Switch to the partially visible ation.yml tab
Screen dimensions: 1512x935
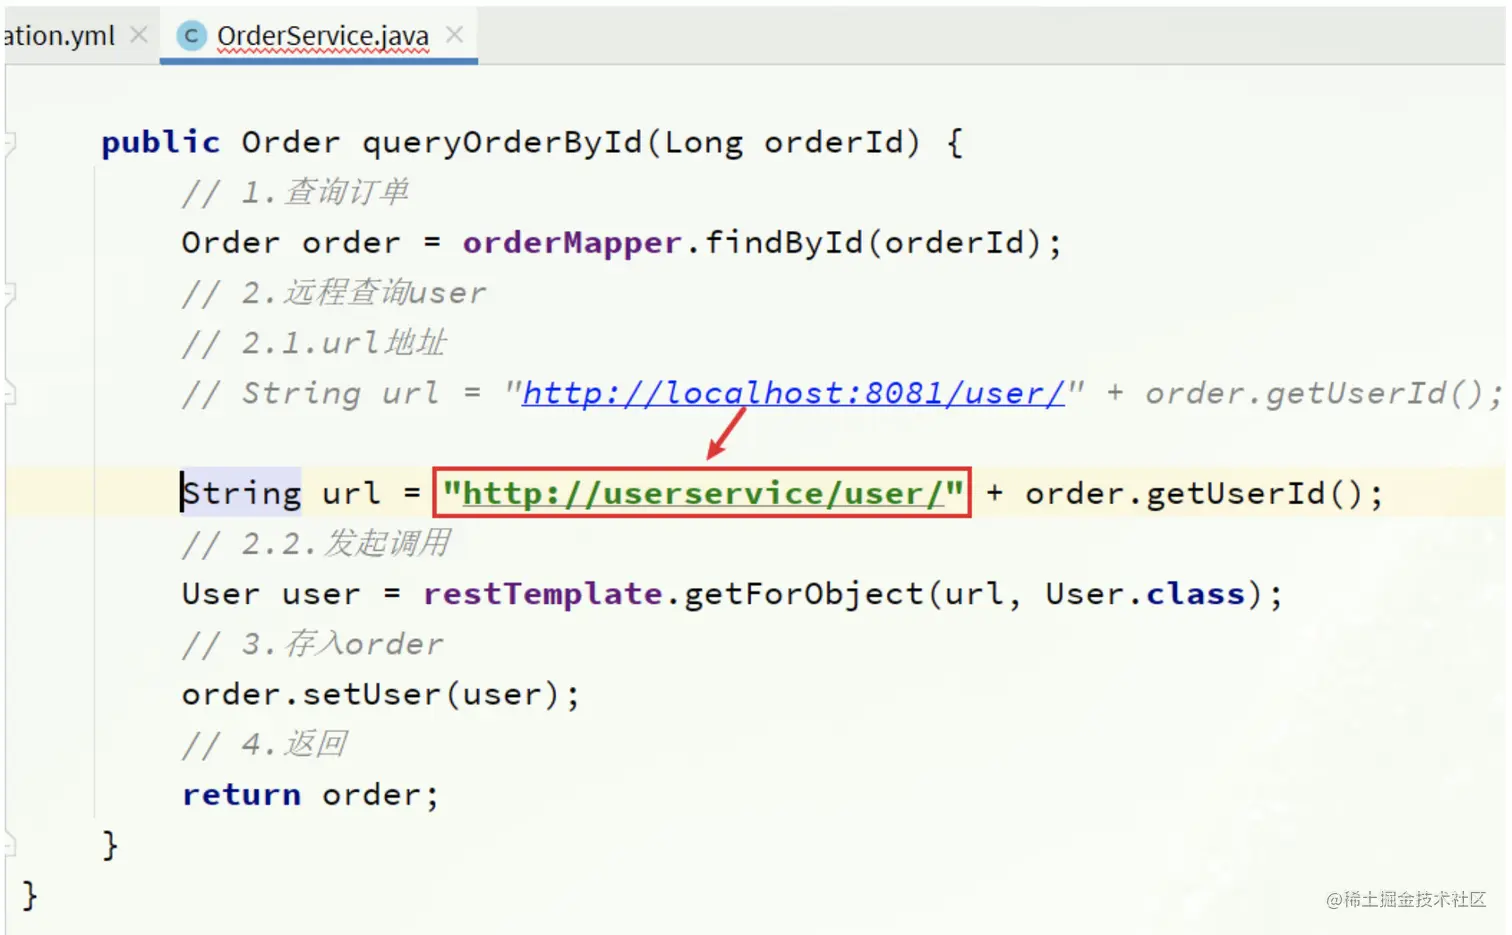tap(59, 36)
